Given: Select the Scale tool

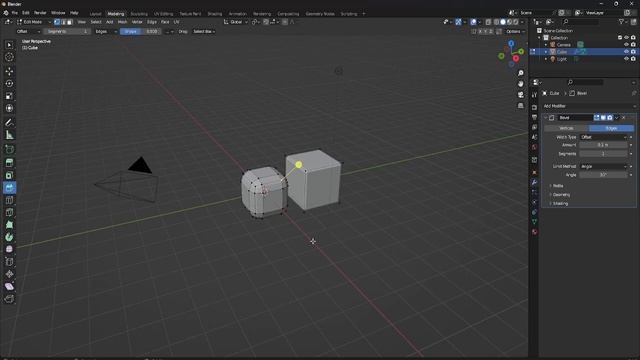Looking at the screenshot, I should click(9, 96).
